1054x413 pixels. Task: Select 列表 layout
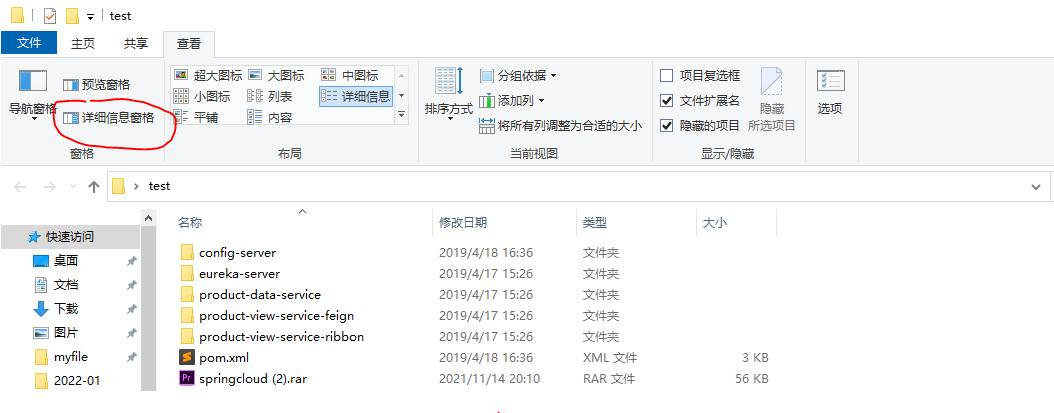click(270, 96)
